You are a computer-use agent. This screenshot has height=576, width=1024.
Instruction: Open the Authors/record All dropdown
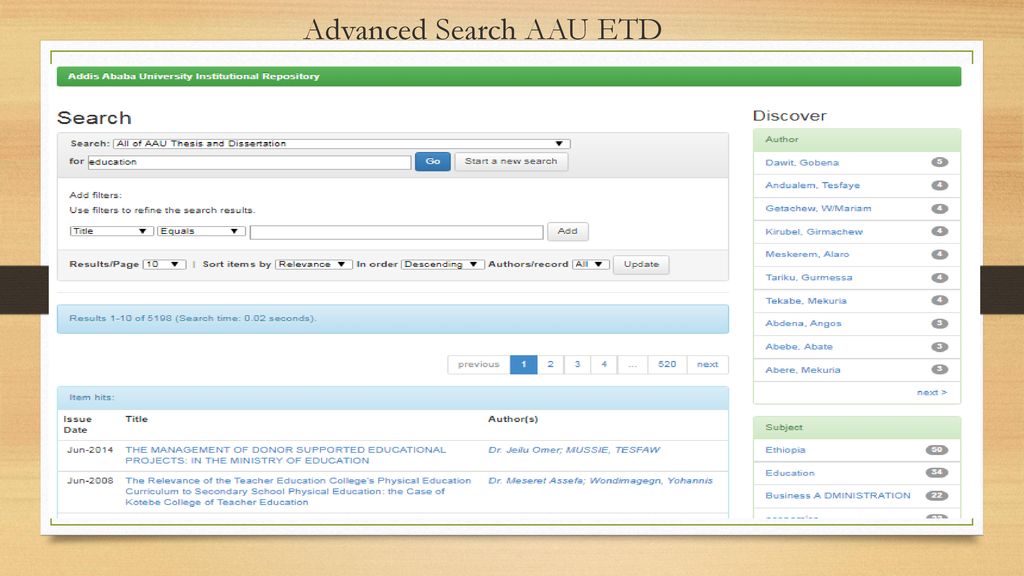(x=590, y=264)
